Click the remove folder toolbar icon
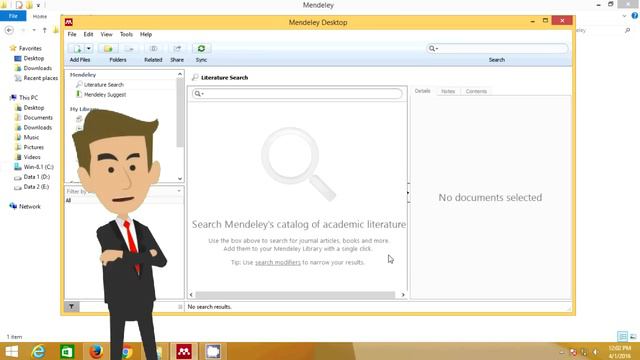 click(x=129, y=49)
